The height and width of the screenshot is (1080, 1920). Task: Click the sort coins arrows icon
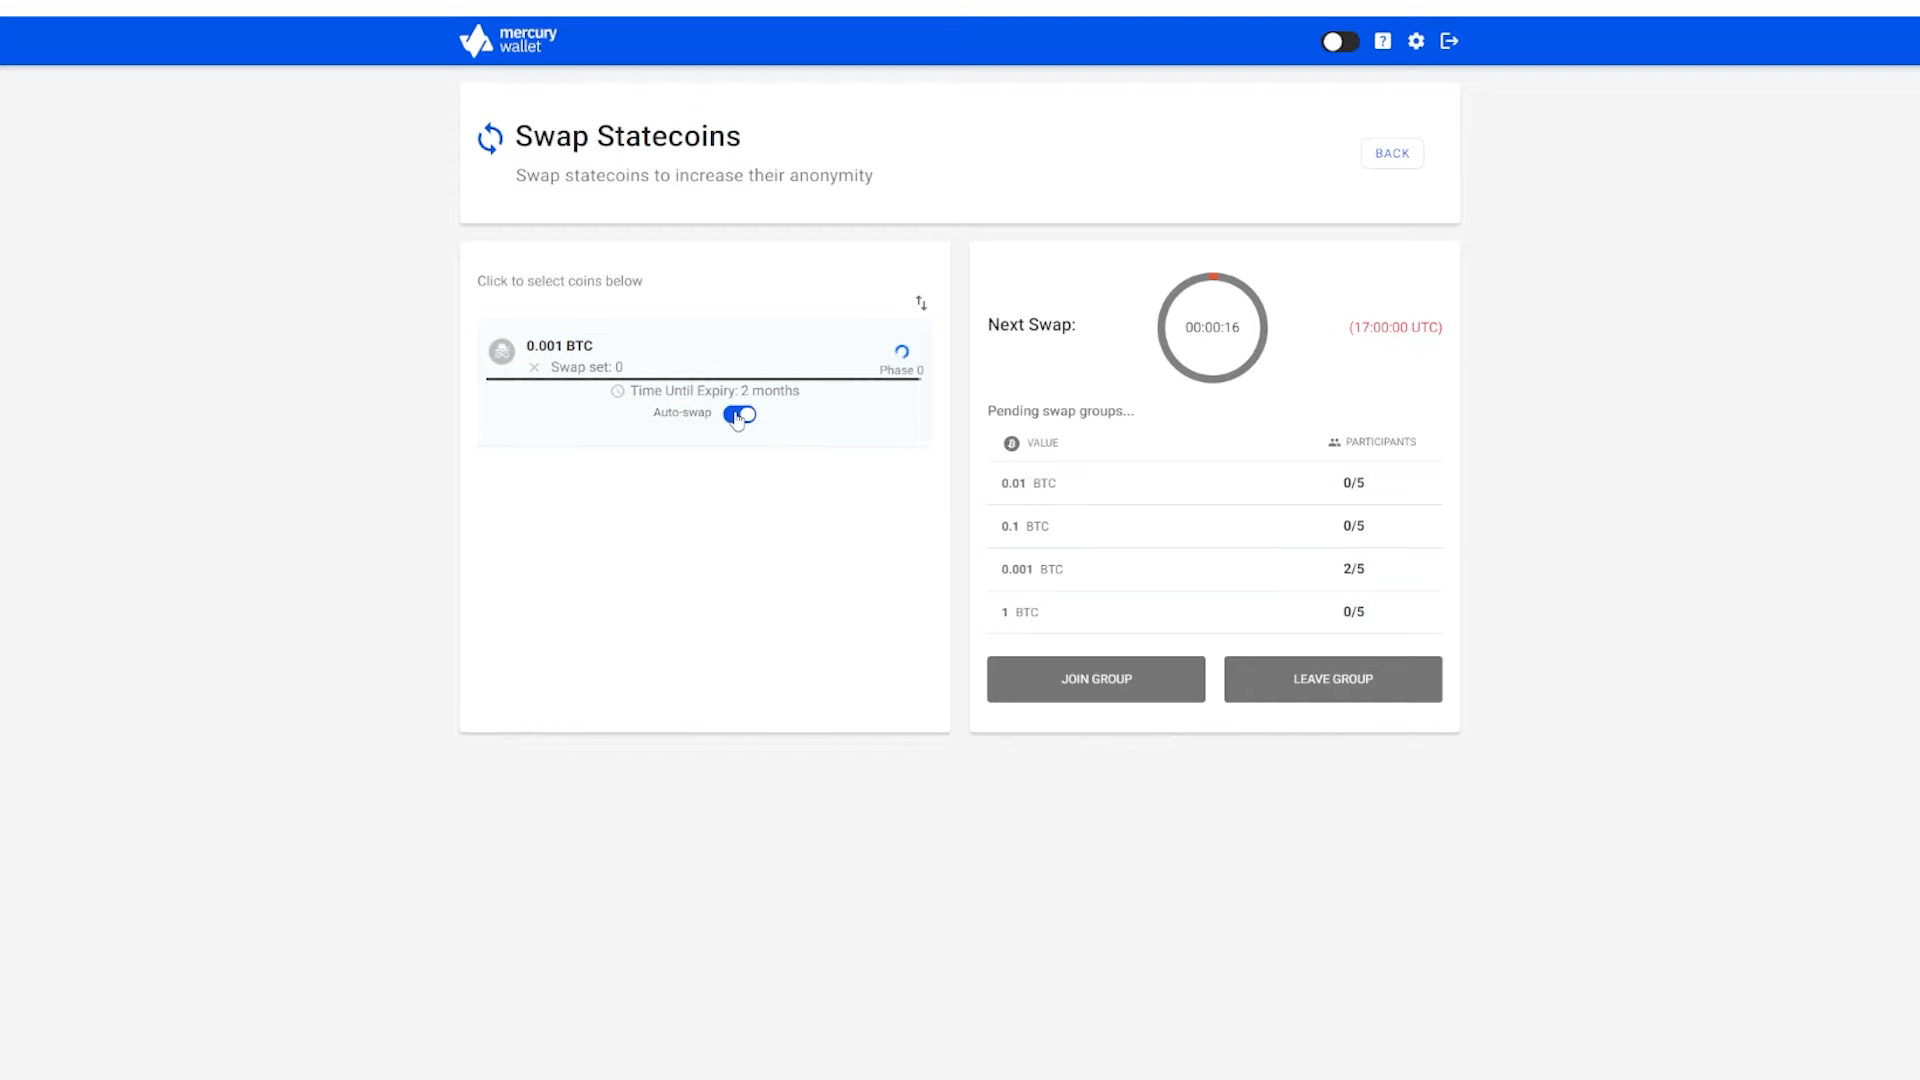(921, 303)
